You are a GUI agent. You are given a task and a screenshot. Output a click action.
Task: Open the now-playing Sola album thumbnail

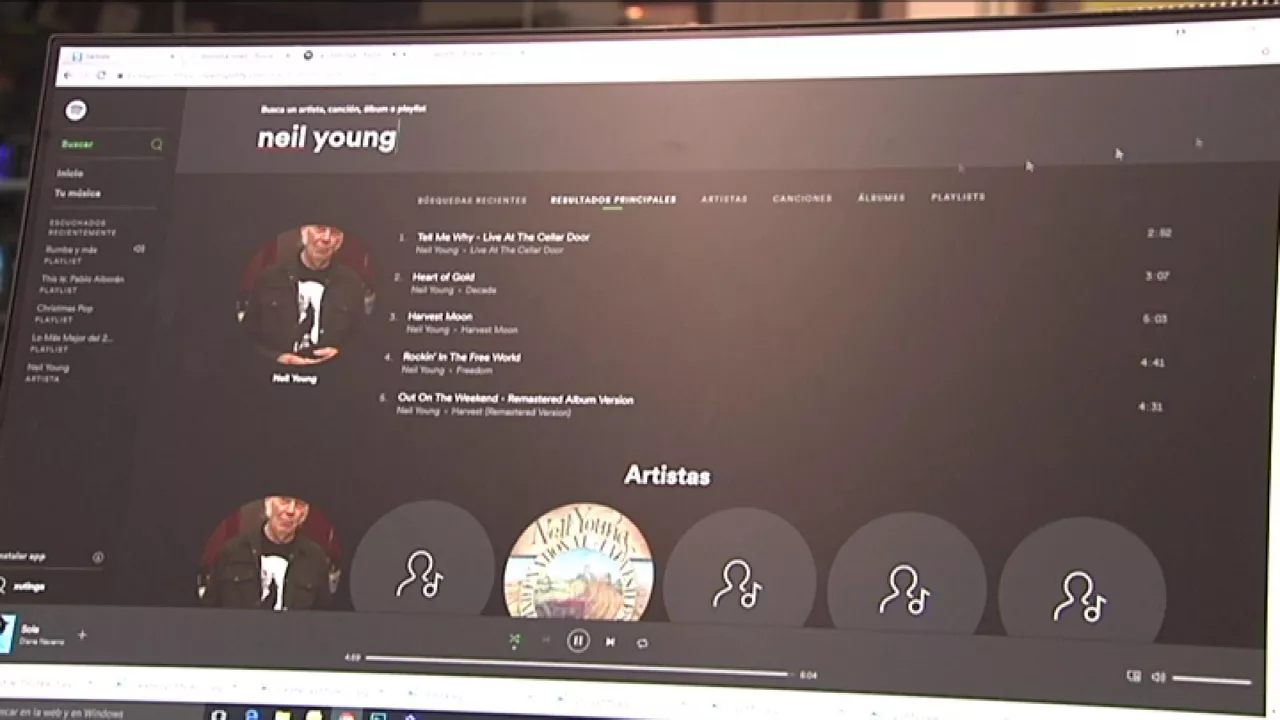coord(6,634)
